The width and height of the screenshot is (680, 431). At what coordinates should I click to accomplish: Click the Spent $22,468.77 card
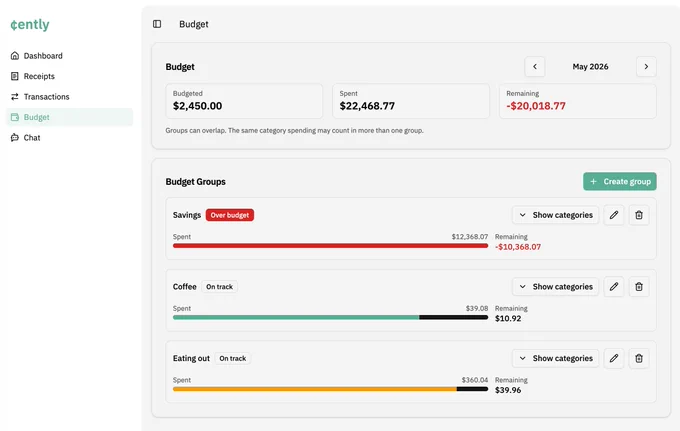[411, 101]
